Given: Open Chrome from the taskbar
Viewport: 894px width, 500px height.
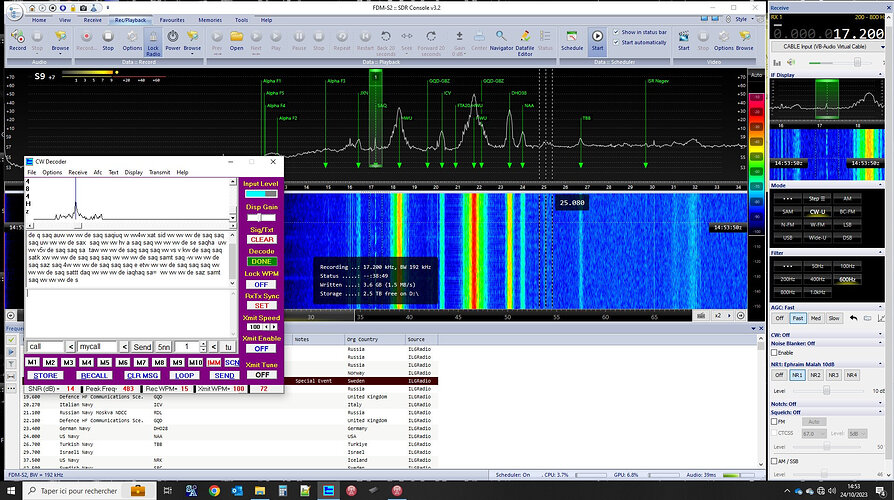Looking at the screenshot, I should [214, 490].
